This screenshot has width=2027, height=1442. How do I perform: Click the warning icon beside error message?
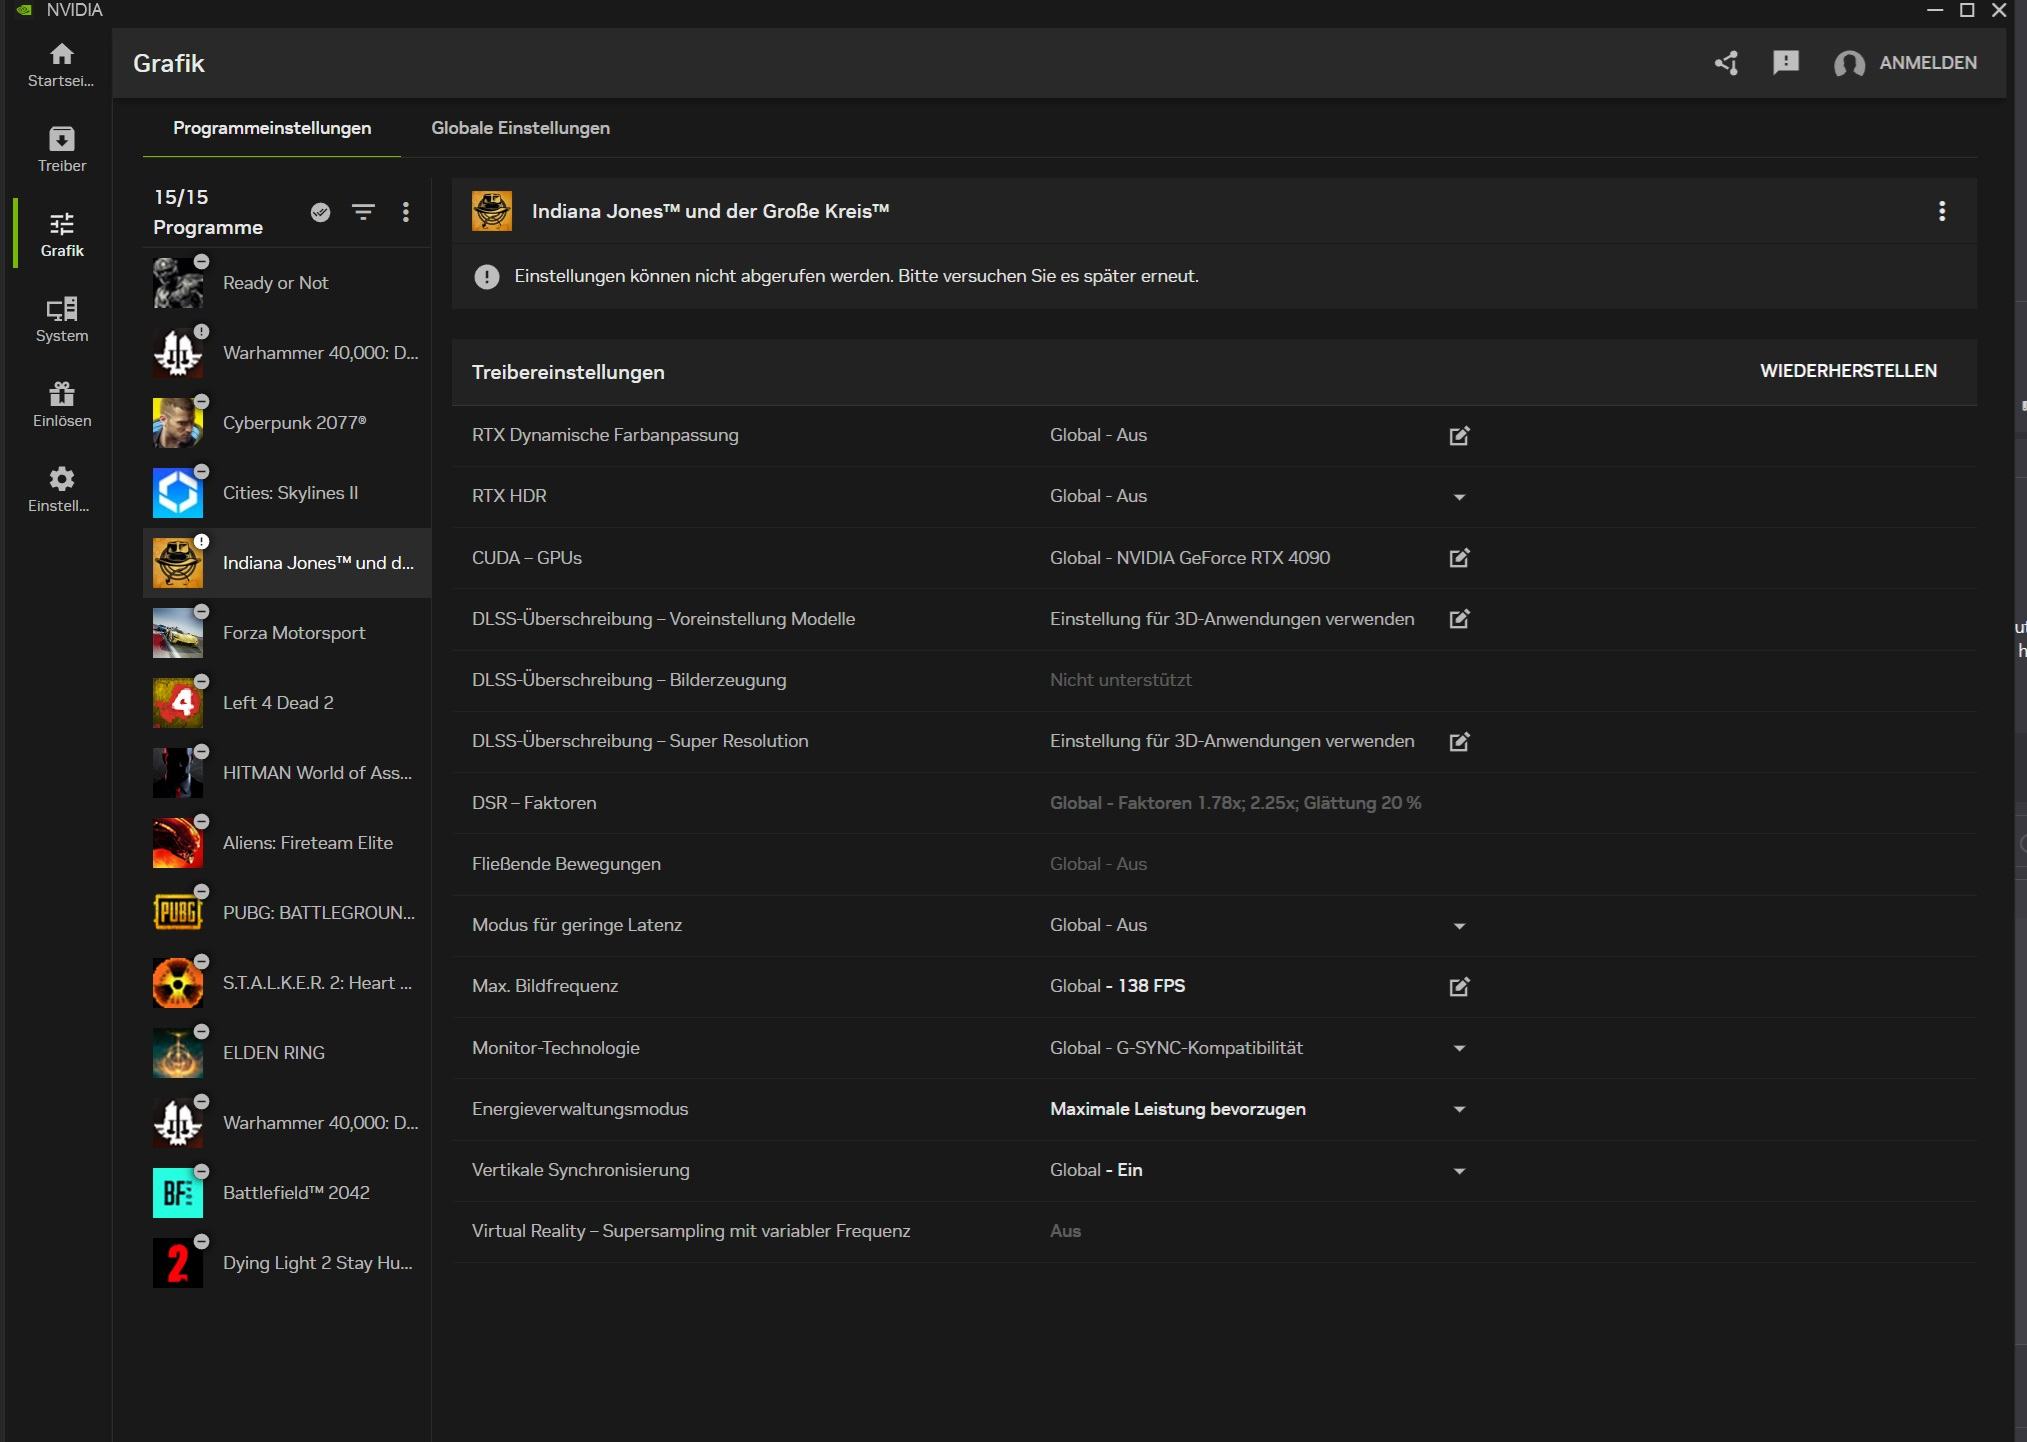[x=486, y=277]
